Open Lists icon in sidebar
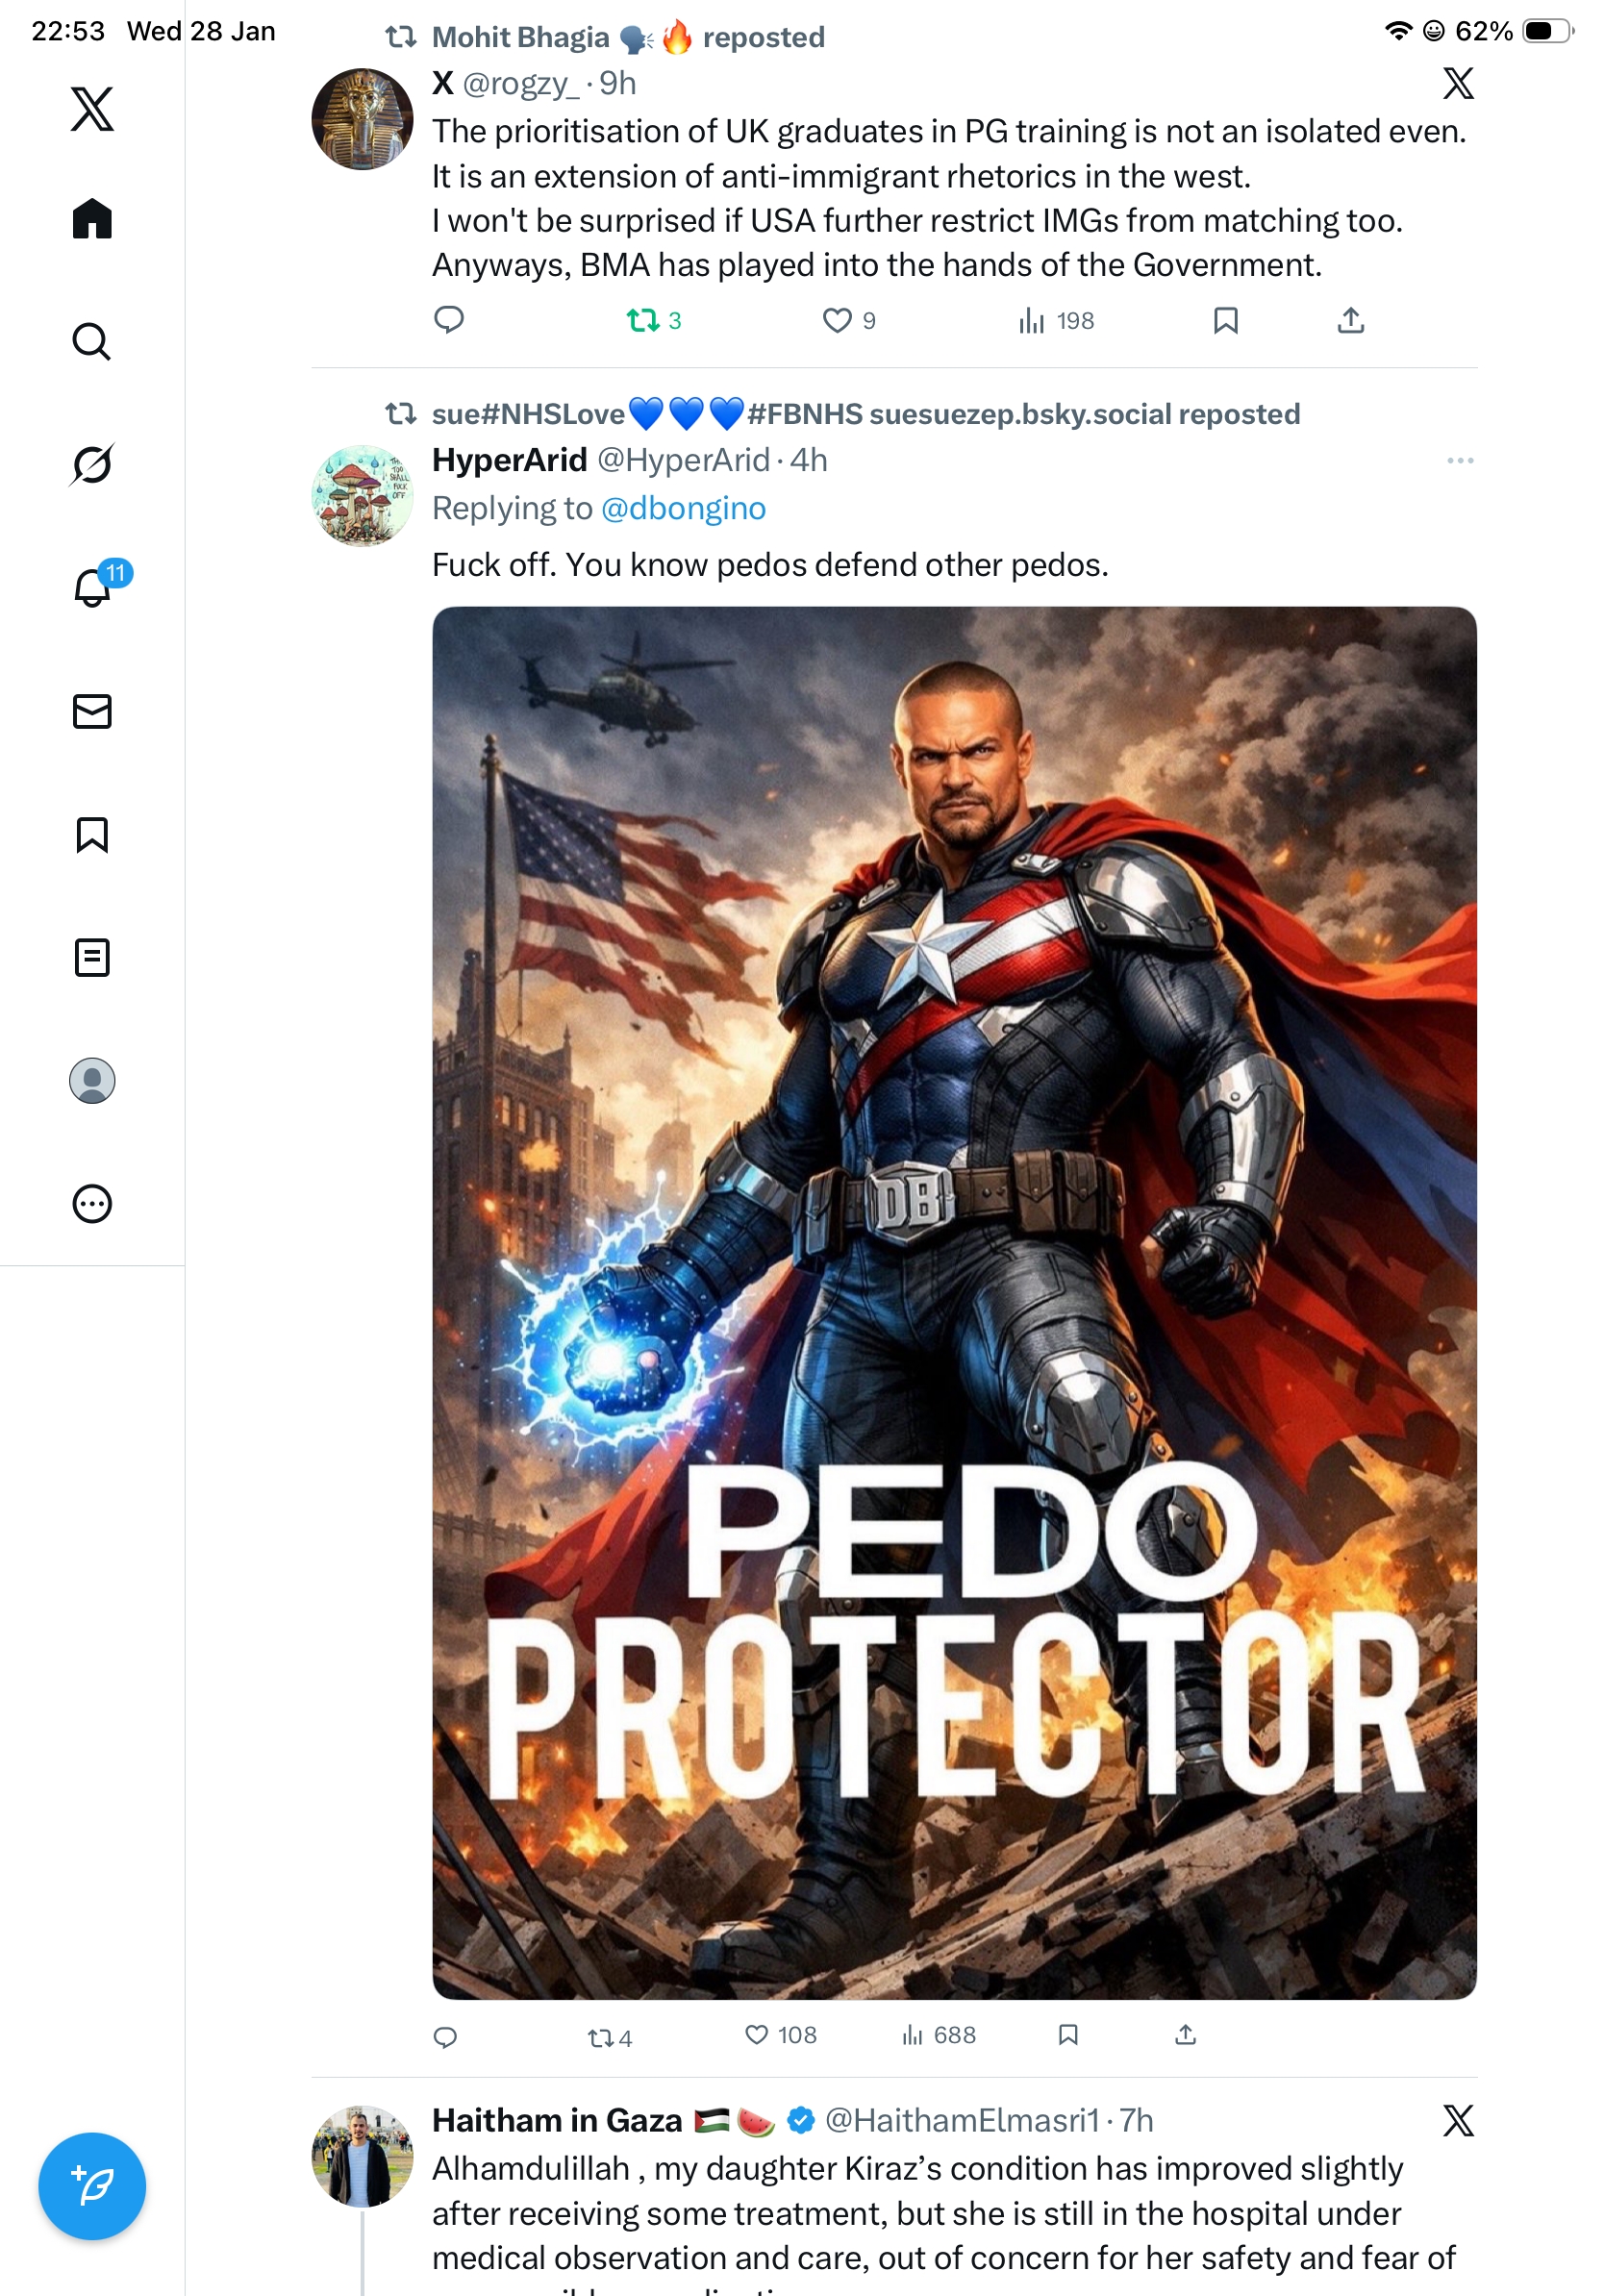The width and height of the screenshot is (1604, 2296). pyautogui.click(x=92, y=957)
